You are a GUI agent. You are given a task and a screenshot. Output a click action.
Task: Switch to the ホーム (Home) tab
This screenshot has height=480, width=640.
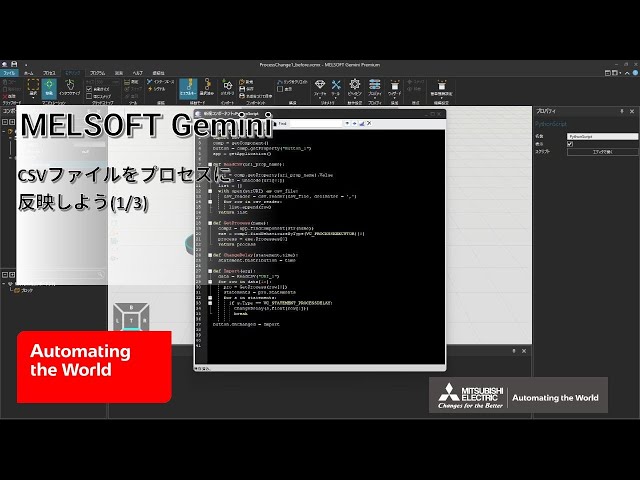pos(29,73)
